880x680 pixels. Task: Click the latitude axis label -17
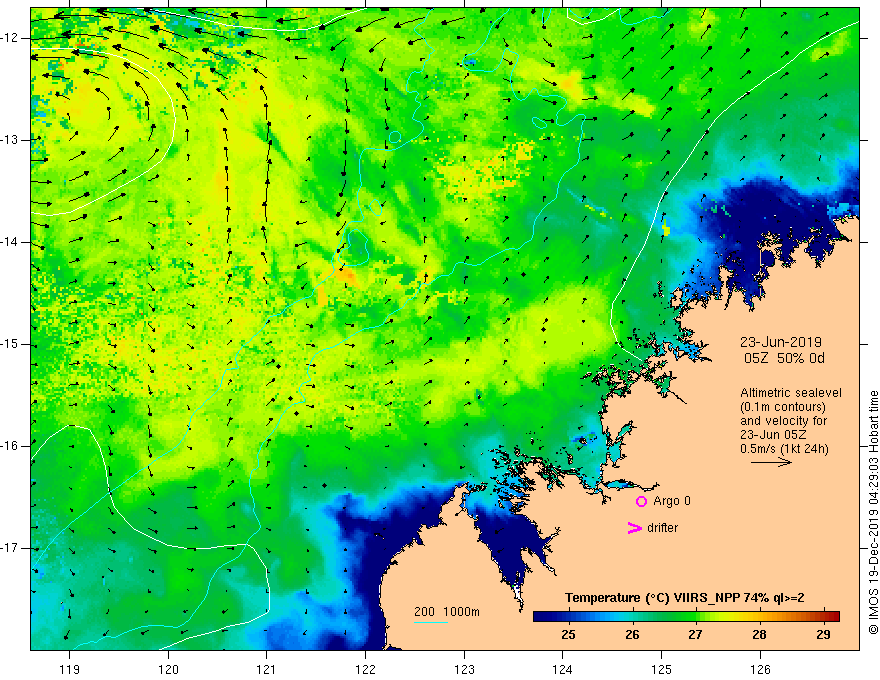pyautogui.click(x=11, y=548)
